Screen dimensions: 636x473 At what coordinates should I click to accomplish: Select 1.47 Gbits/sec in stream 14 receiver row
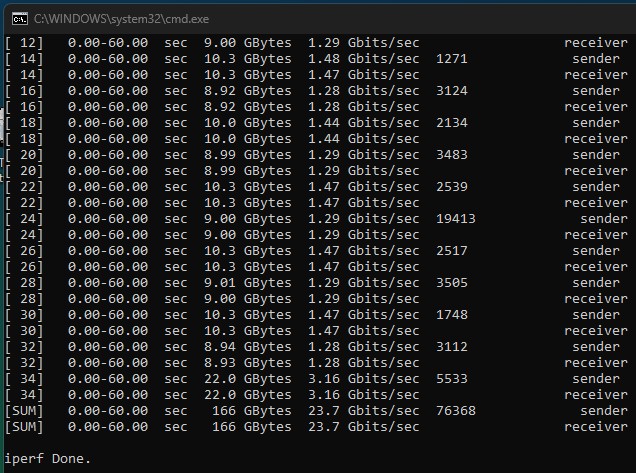tap(363, 75)
